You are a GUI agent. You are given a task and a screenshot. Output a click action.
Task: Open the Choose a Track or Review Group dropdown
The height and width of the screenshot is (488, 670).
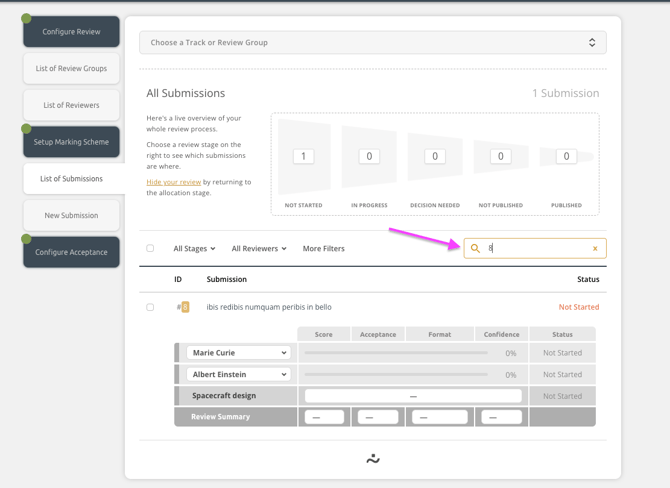pyautogui.click(x=372, y=43)
